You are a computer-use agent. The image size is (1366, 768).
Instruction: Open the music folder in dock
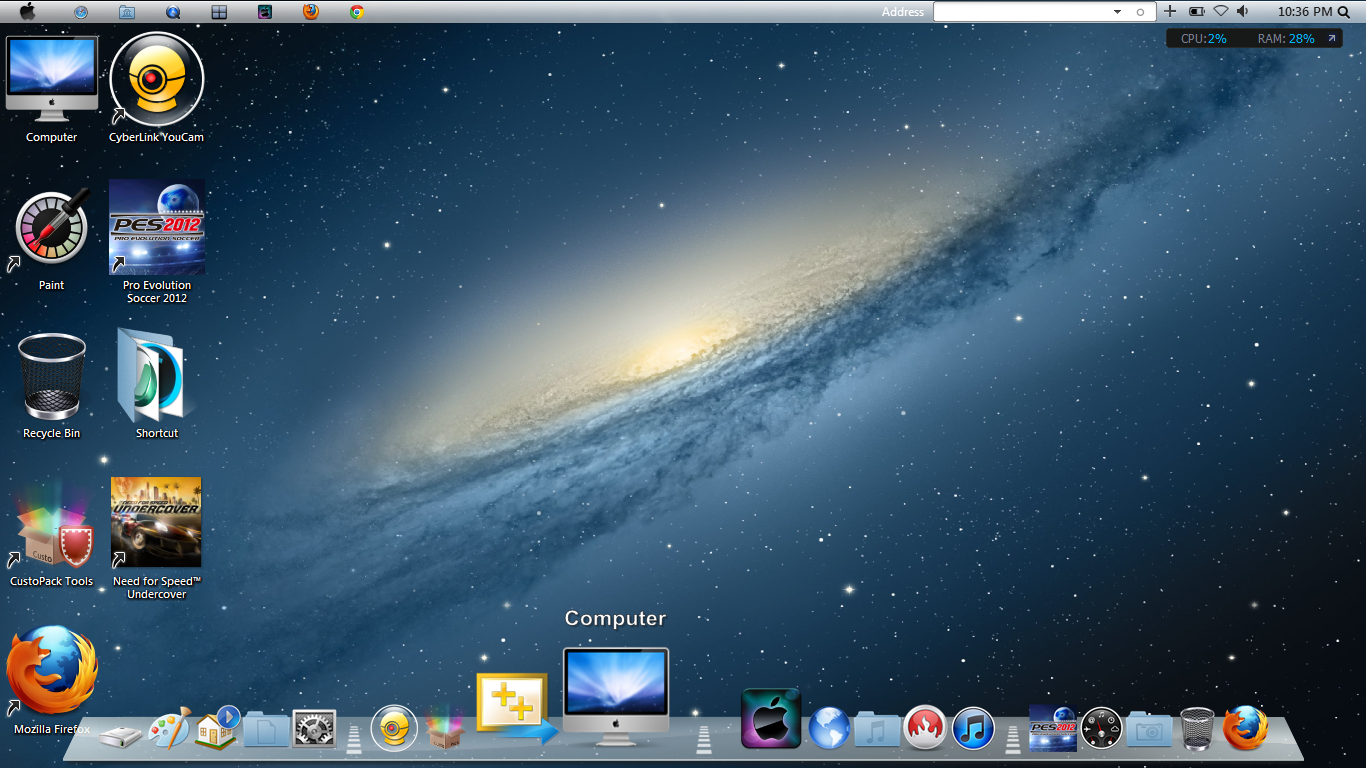click(877, 729)
